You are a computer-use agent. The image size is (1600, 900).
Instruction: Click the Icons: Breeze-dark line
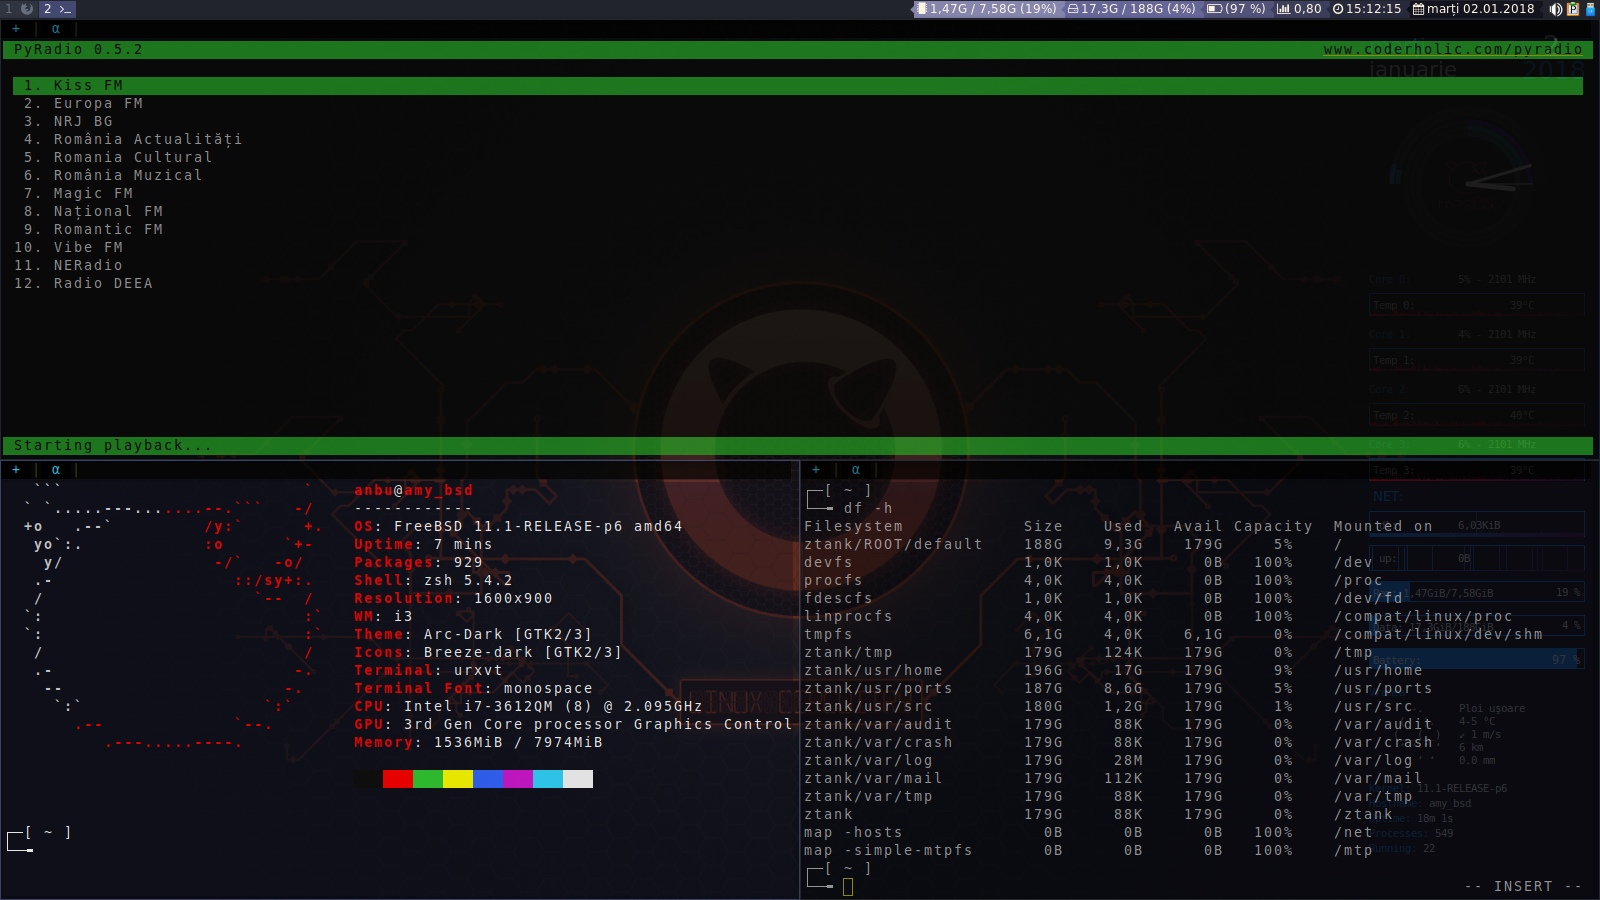pyautogui.click(x=488, y=653)
